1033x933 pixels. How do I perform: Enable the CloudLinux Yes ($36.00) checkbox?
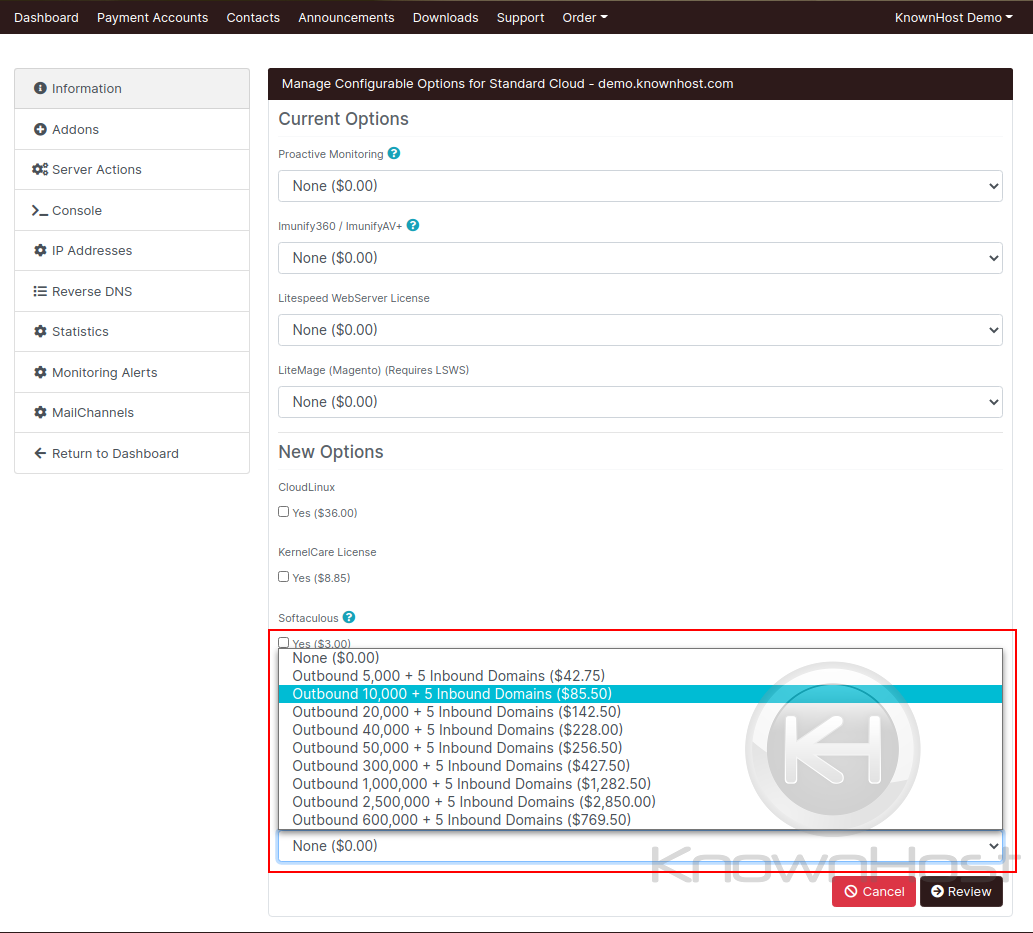(283, 512)
